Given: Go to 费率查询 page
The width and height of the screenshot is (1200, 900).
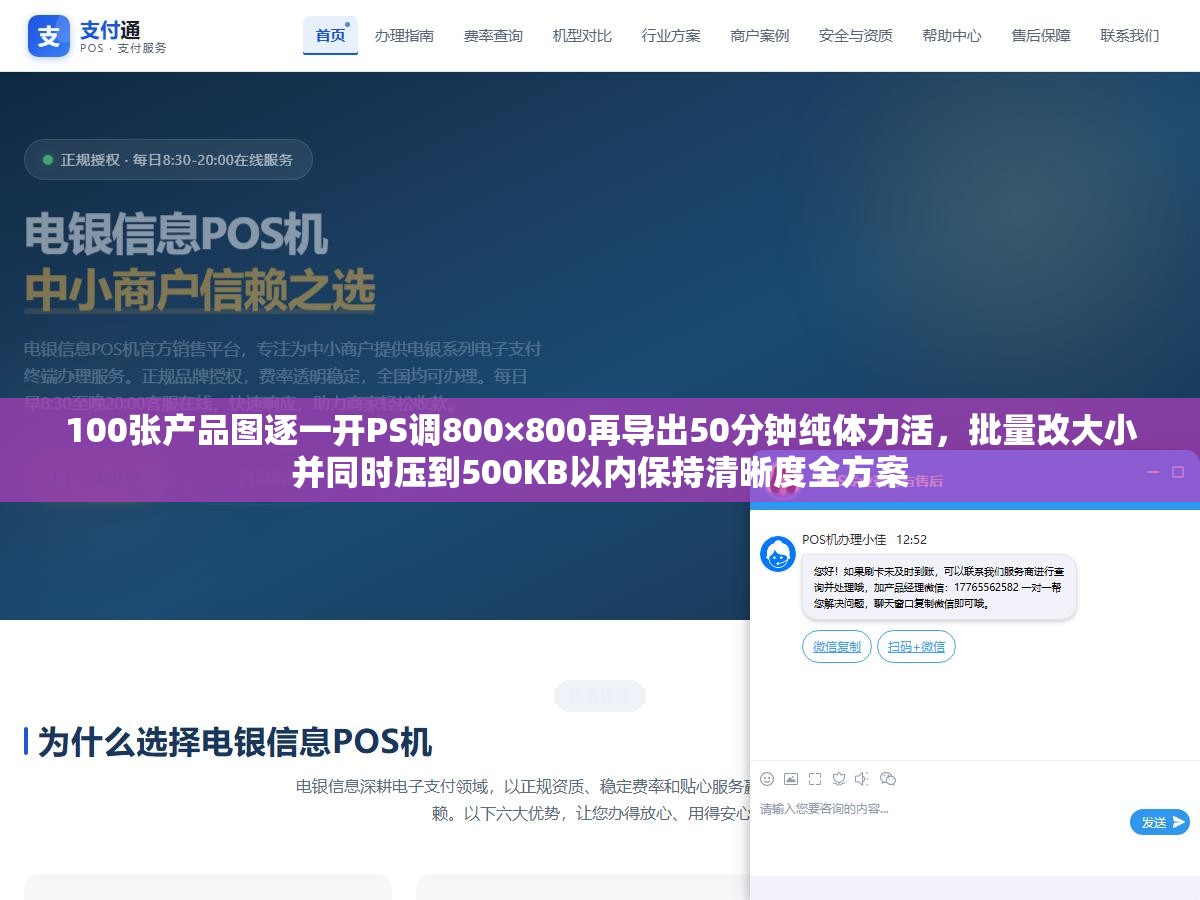Looking at the screenshot, I should coord(493,35).
